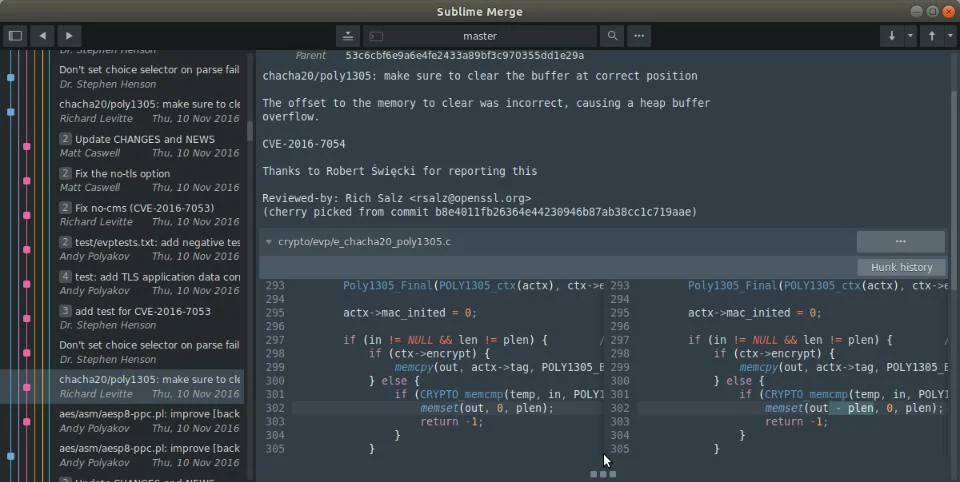This screenshot has width=960, height=482.
Task: Click line 295 'actx->mac_inited = 0;' in the right diff
Action: click(x=754, y=313)
